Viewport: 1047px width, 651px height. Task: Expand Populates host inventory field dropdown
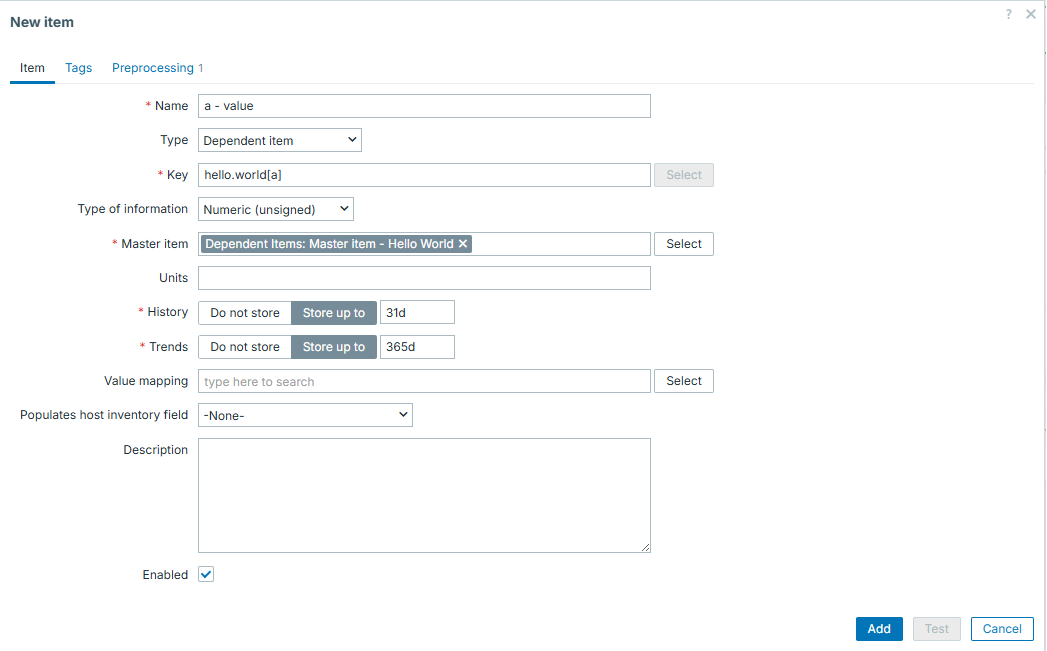point(305,415)
